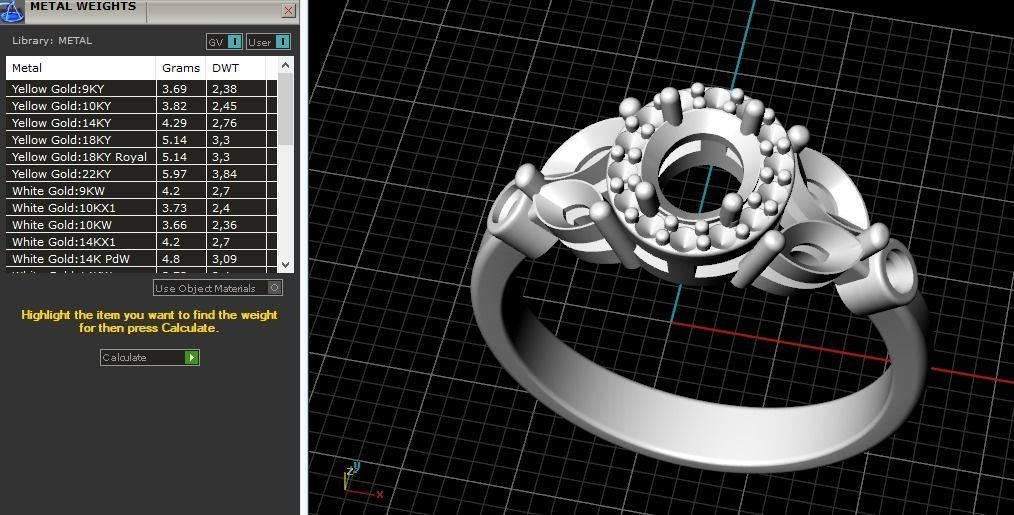Click the 4.29 grams value

(175, 123)
